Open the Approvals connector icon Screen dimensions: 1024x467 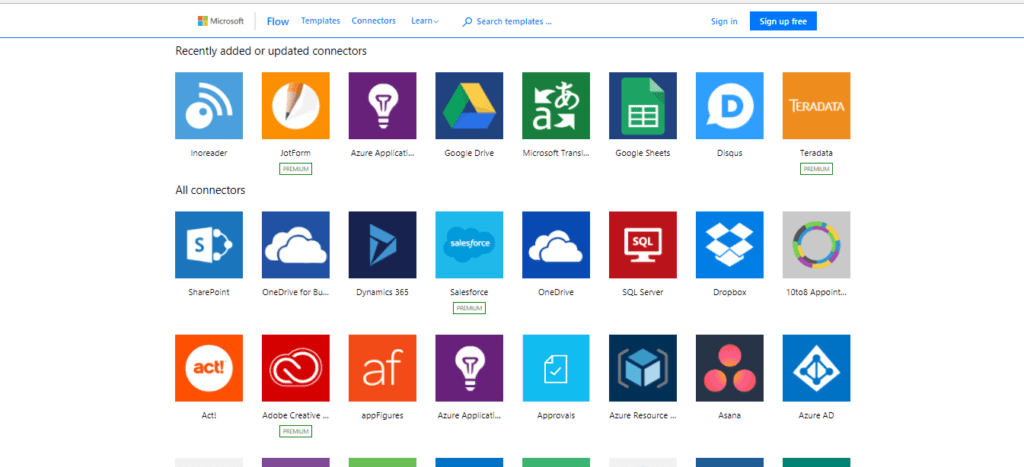[x=556, y=368]
